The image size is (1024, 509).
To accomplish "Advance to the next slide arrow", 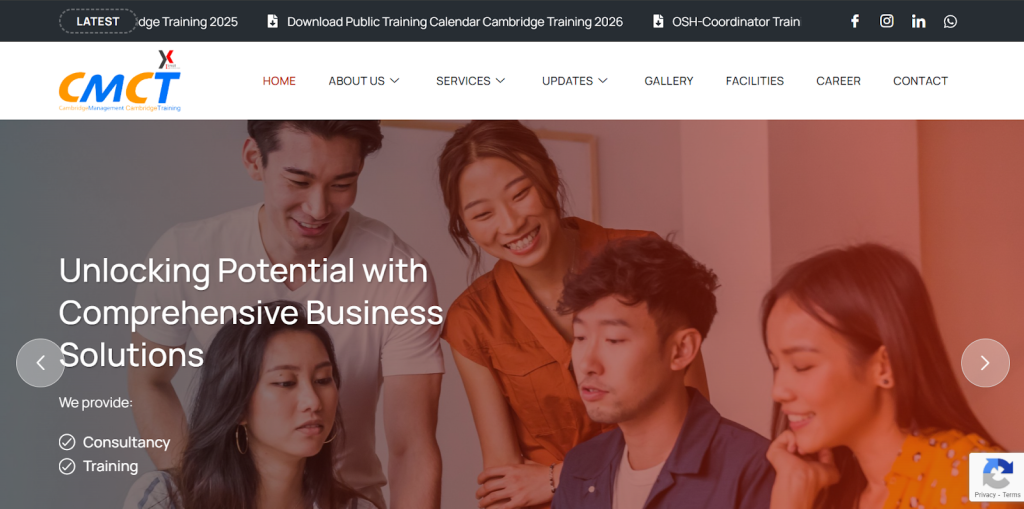I will click(985, 363).
